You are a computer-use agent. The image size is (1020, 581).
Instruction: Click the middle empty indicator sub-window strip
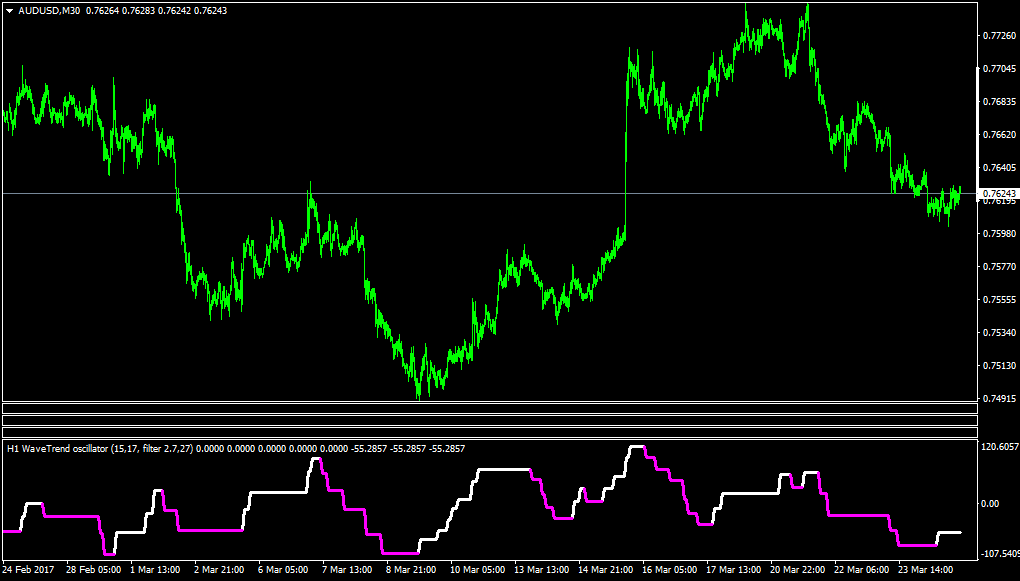pyautogui.click(x=490, y=421)
